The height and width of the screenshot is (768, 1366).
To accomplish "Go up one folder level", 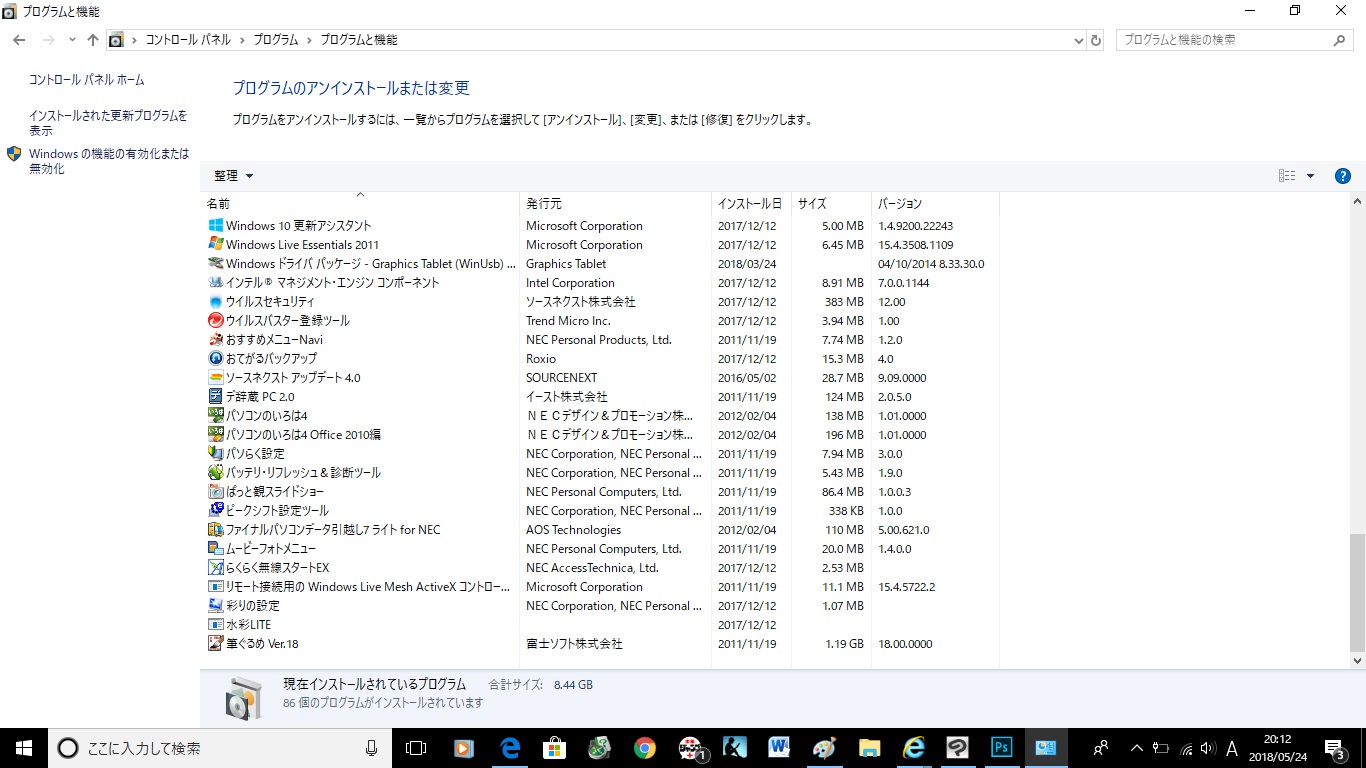I will click(x=93, y=40).
